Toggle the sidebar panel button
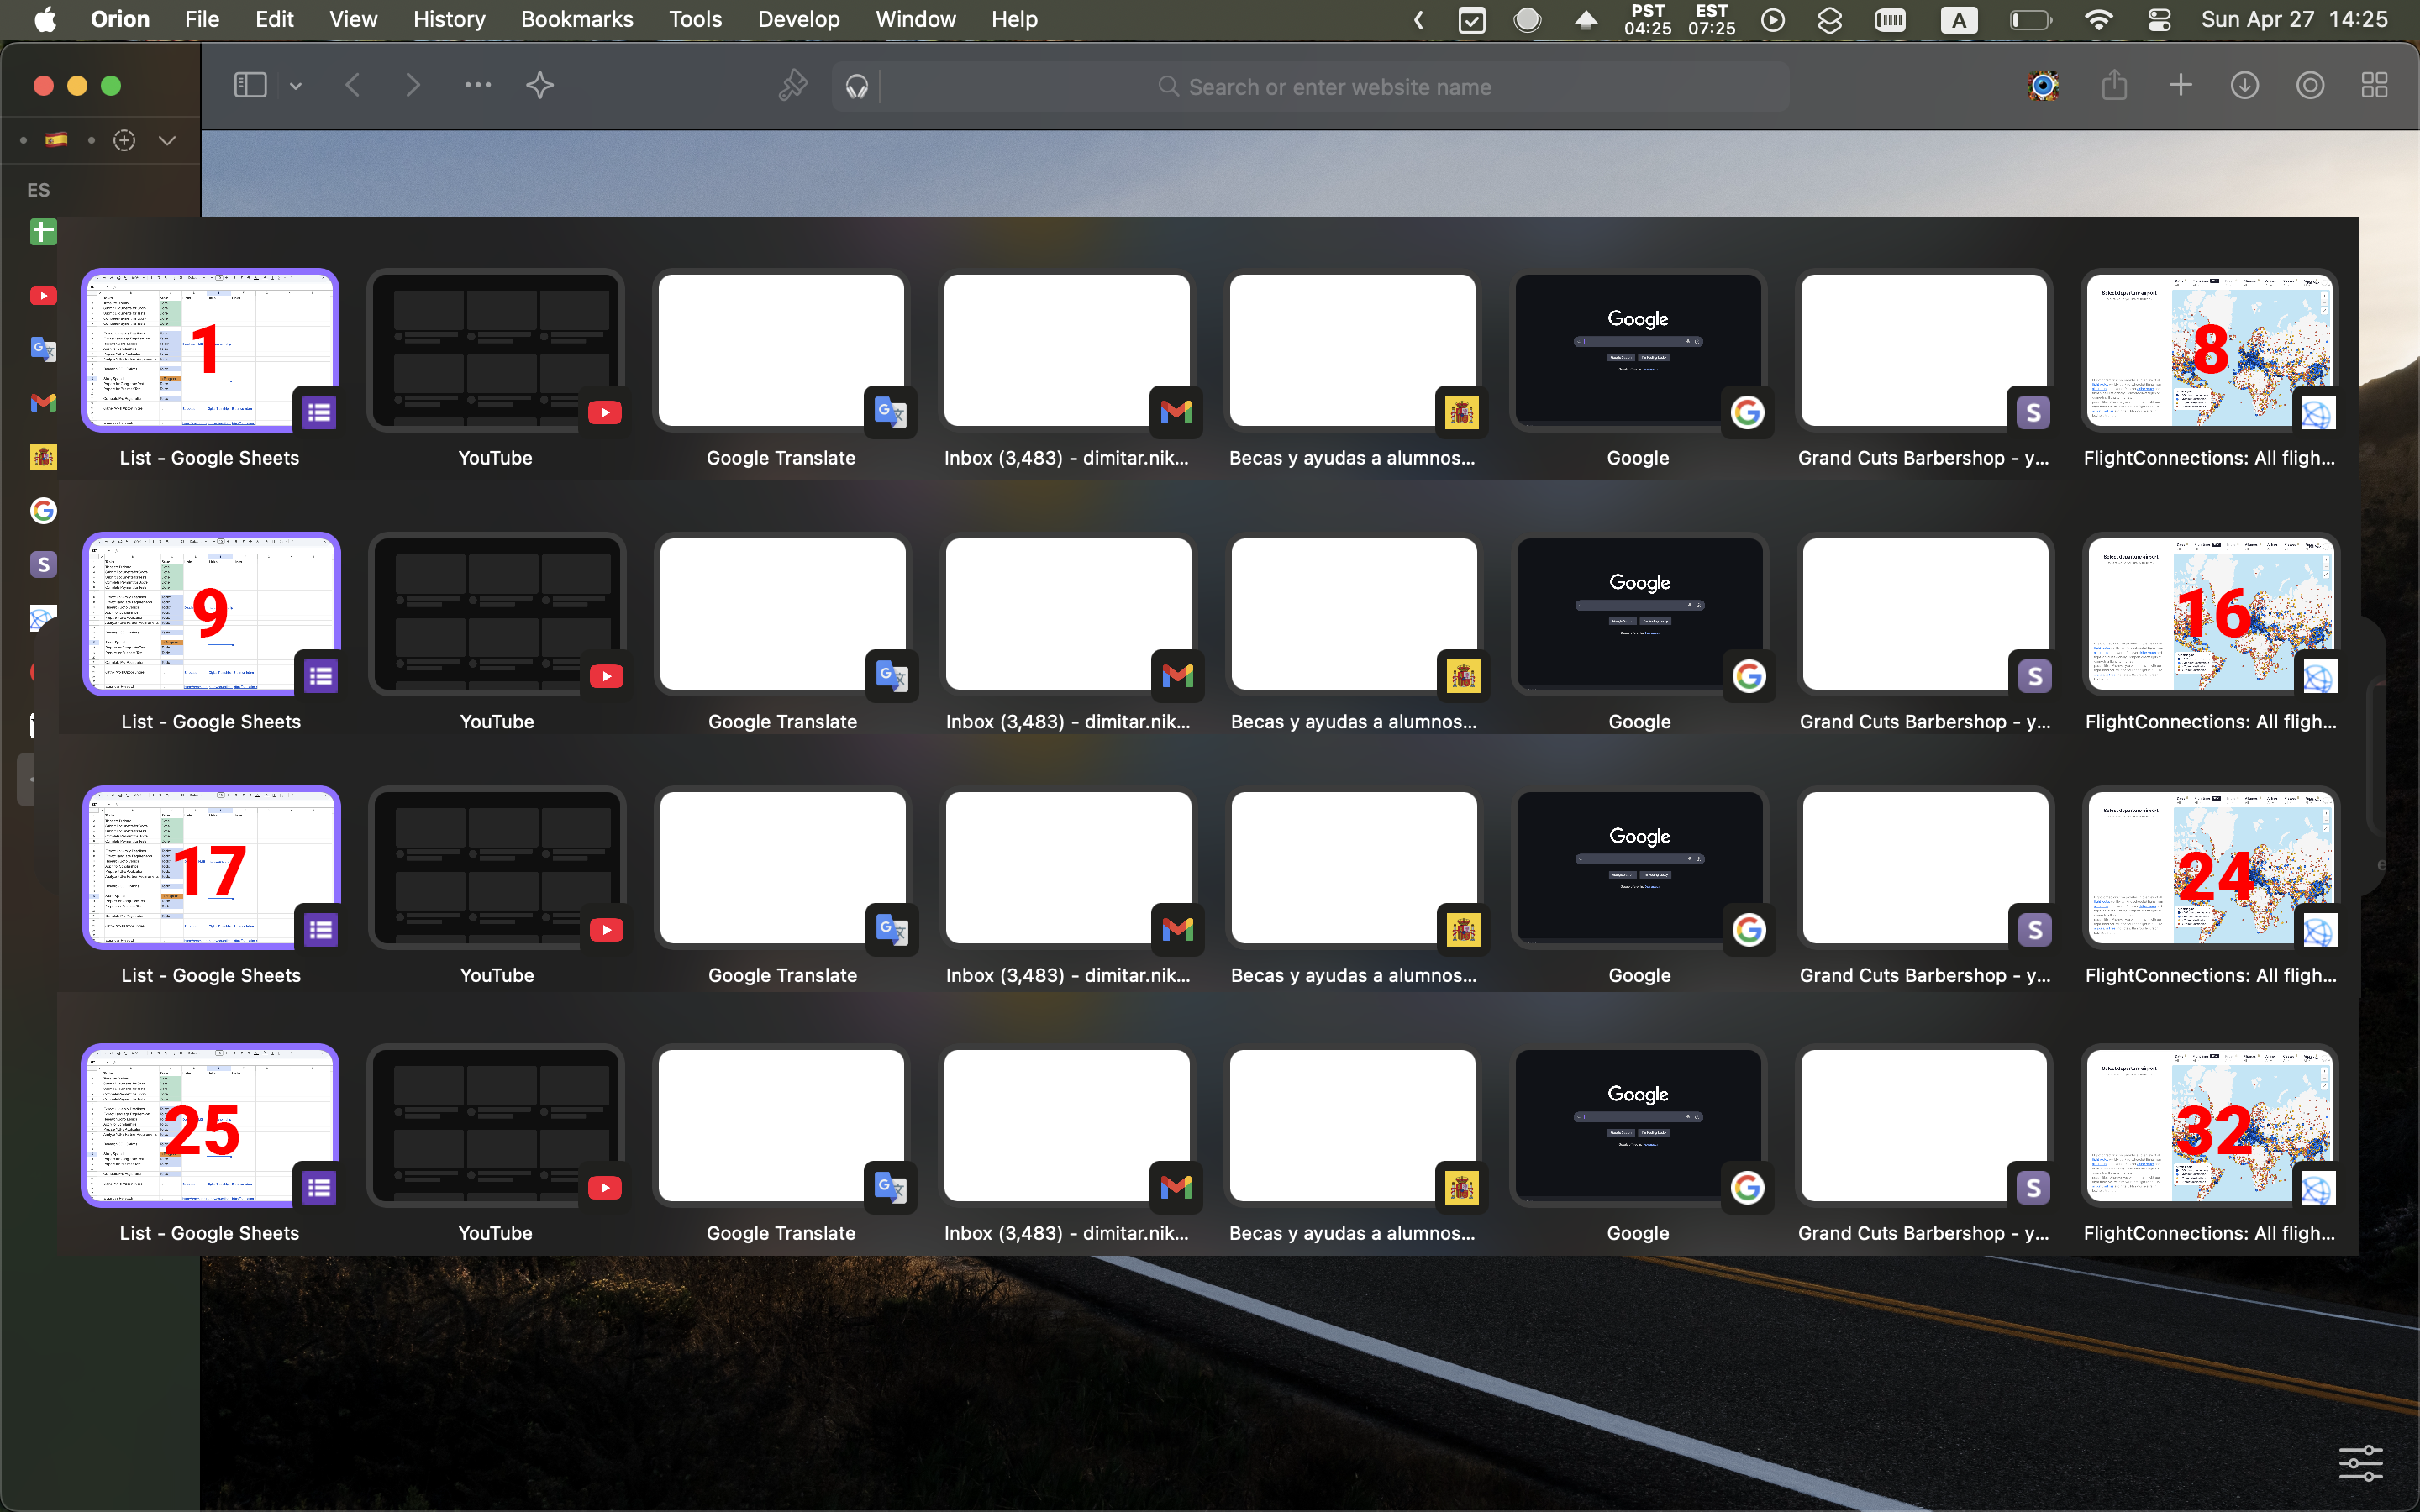 click(250, 86)
